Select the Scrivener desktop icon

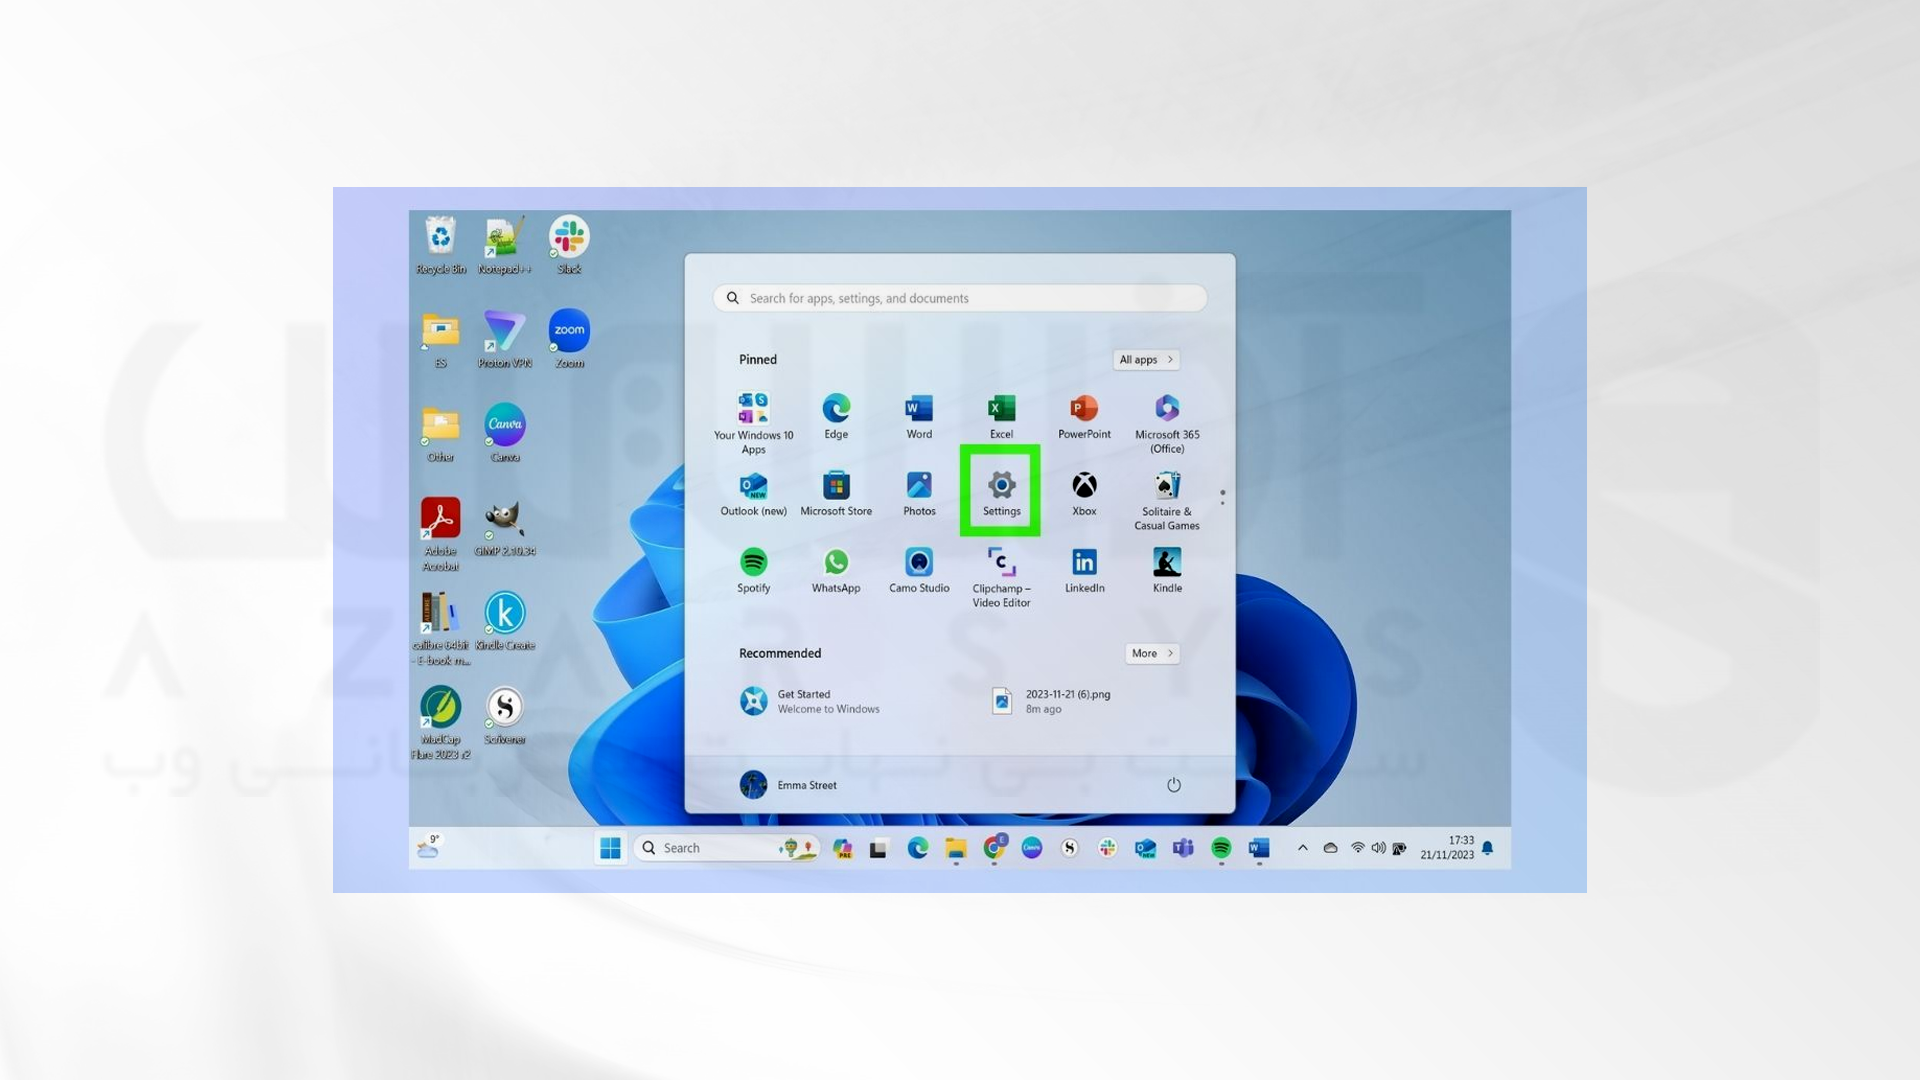[504, 715]
